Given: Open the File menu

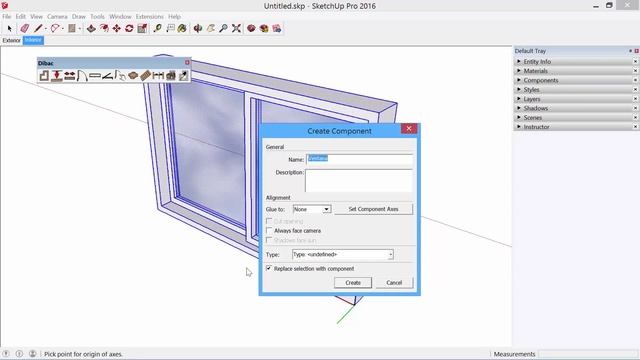Looking at the screenshot, I should (x=7, y=16).
